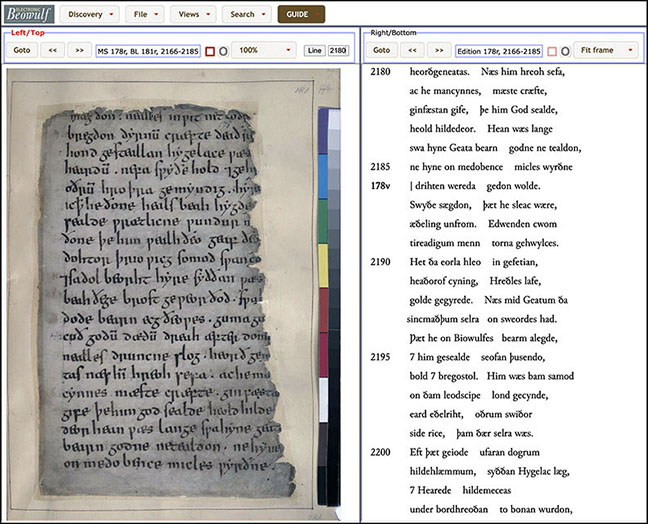Viewport: 648px width, 524px height.
Task: Click the word heorðgeneatas
Action: [x=440, y=72]
